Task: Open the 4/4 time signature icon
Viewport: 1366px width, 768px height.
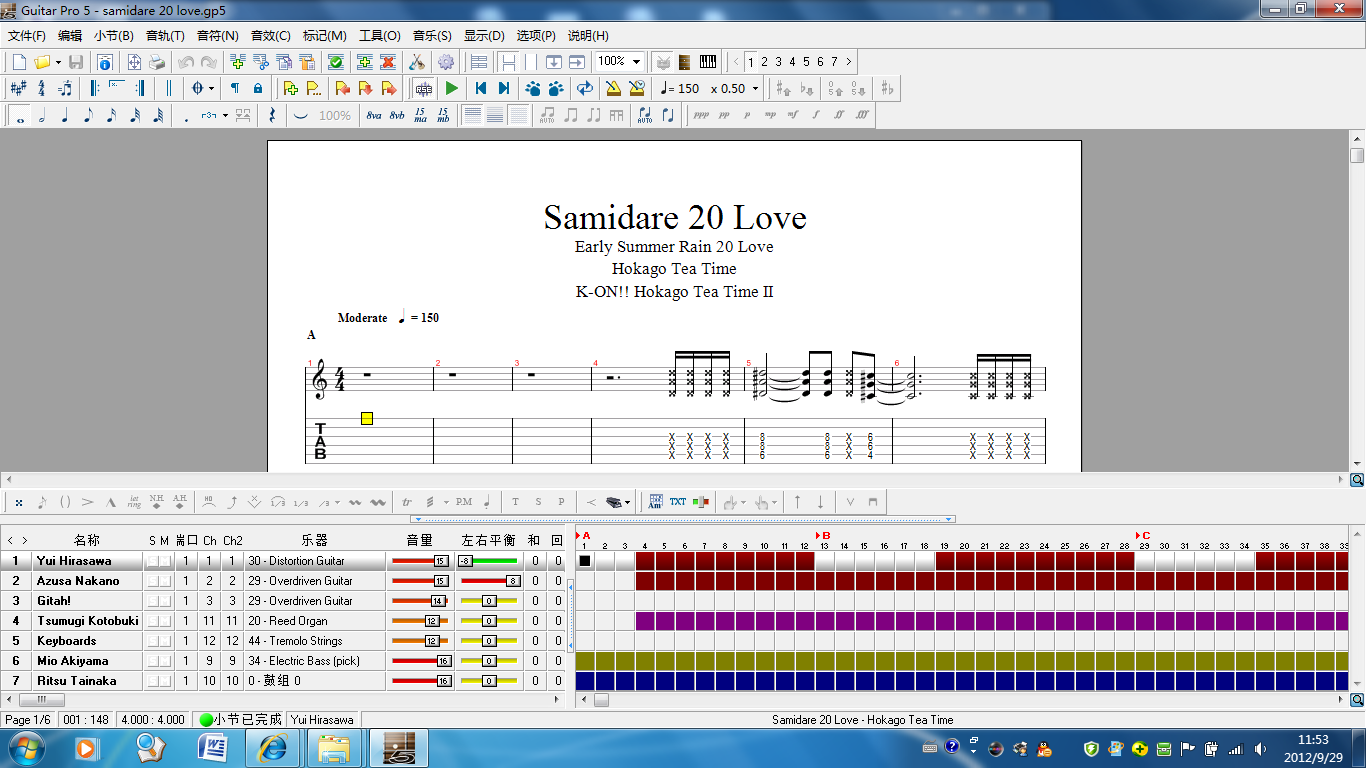Action: pyautogui.click(x=41, y=88)
